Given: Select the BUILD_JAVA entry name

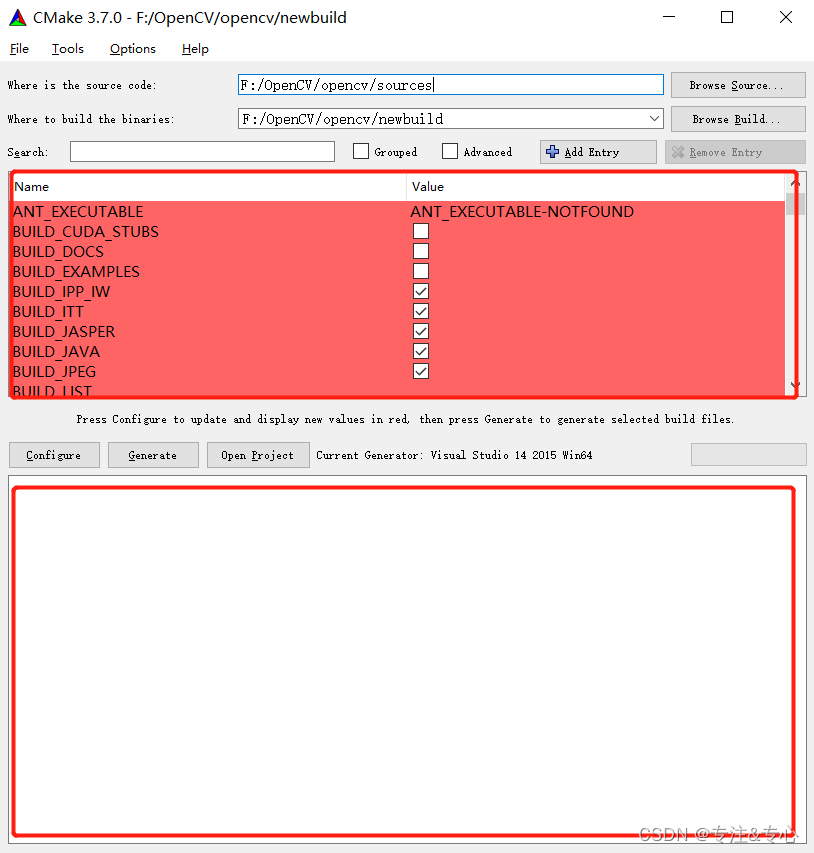Looking at the screenshot, I should 56,352.
